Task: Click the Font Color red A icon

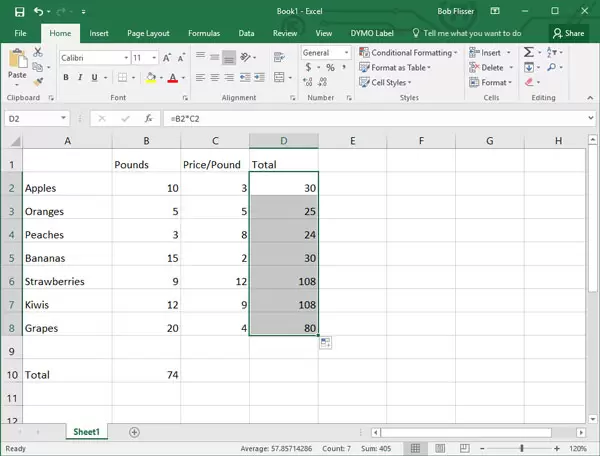Action: point(172,78)
